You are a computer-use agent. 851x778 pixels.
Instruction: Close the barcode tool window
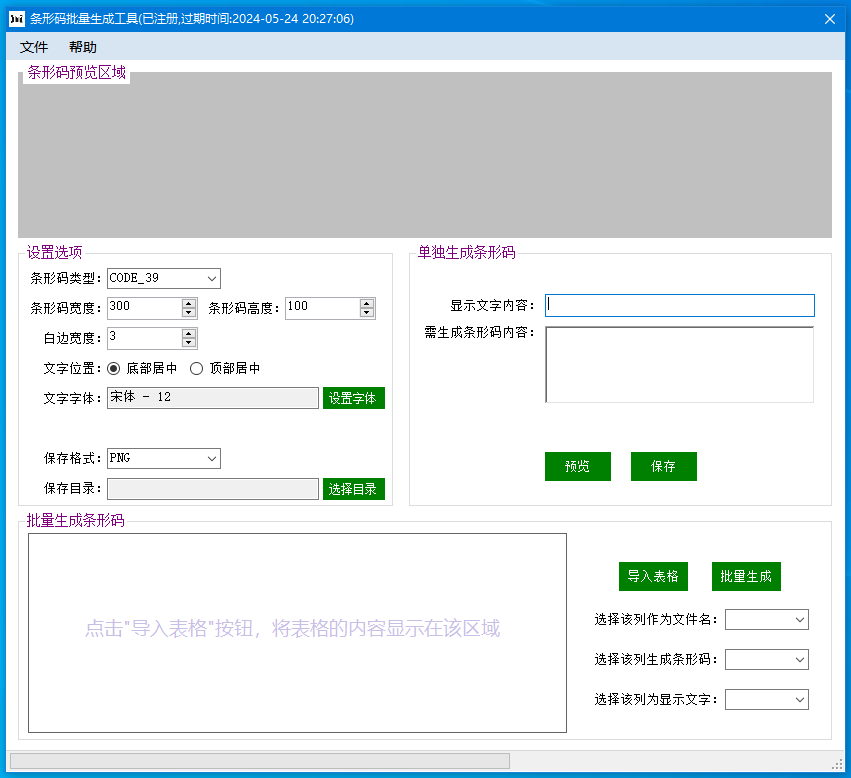(x=830, y=19)
